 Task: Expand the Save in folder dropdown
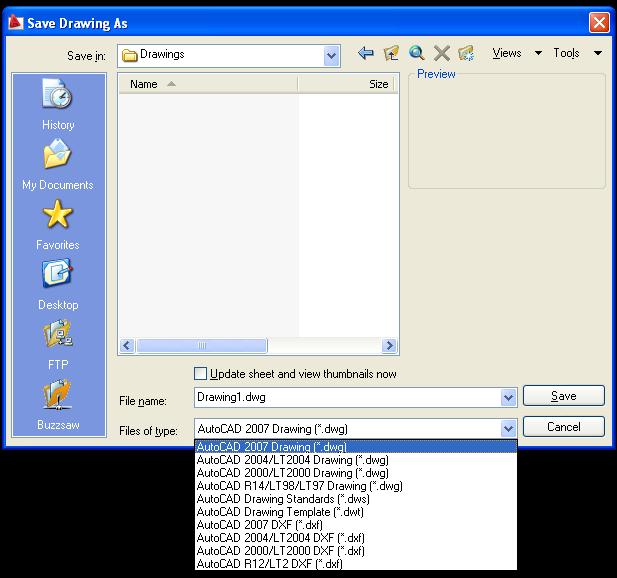[331, 56]
